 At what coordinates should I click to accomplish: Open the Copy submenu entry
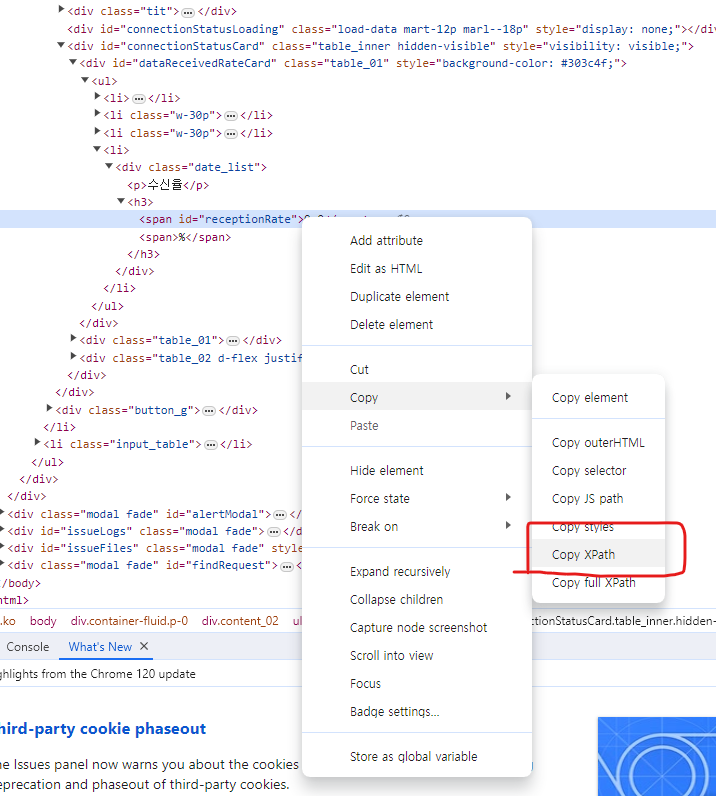coord(416,397)
